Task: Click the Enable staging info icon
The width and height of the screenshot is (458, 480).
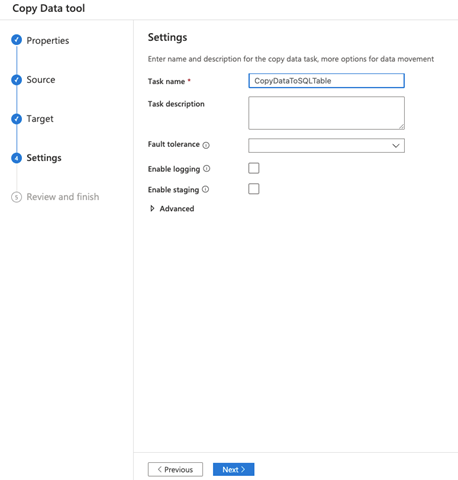Action: click(206, 189)
